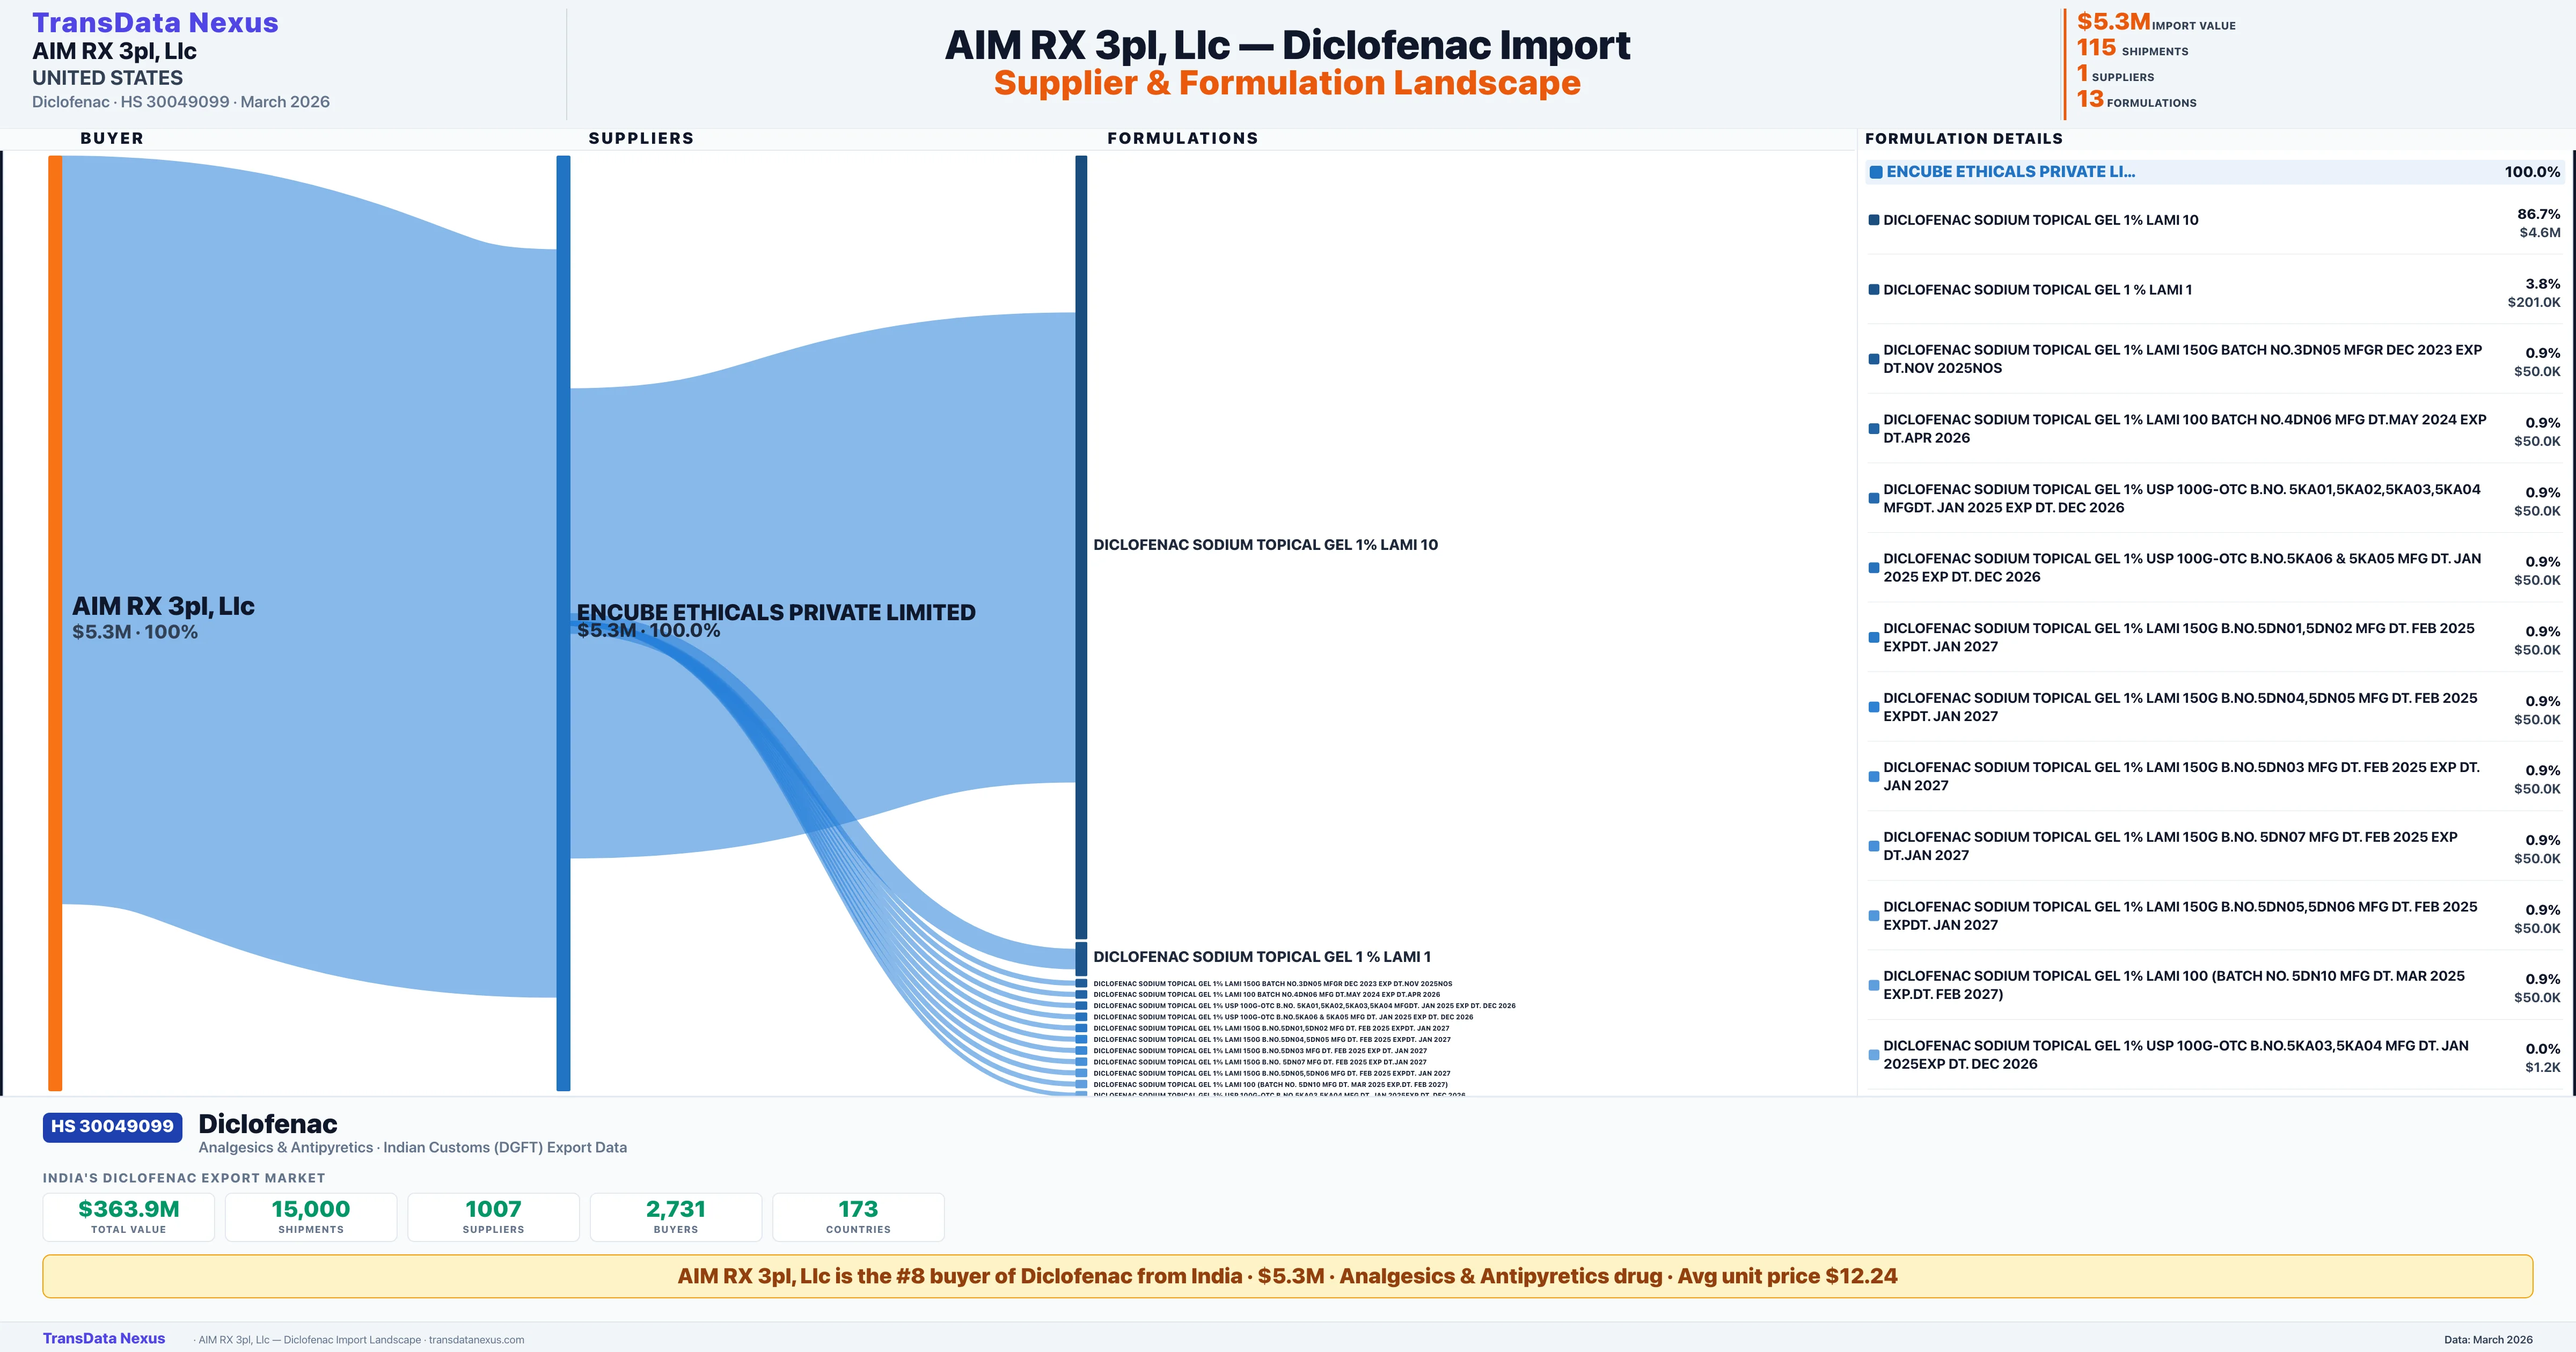This screenshot has height=1352, width=2576.
Task: Select ENCUBE ETHICALS PRIVATE LI... header row
Action: [x=2010, y=172]
